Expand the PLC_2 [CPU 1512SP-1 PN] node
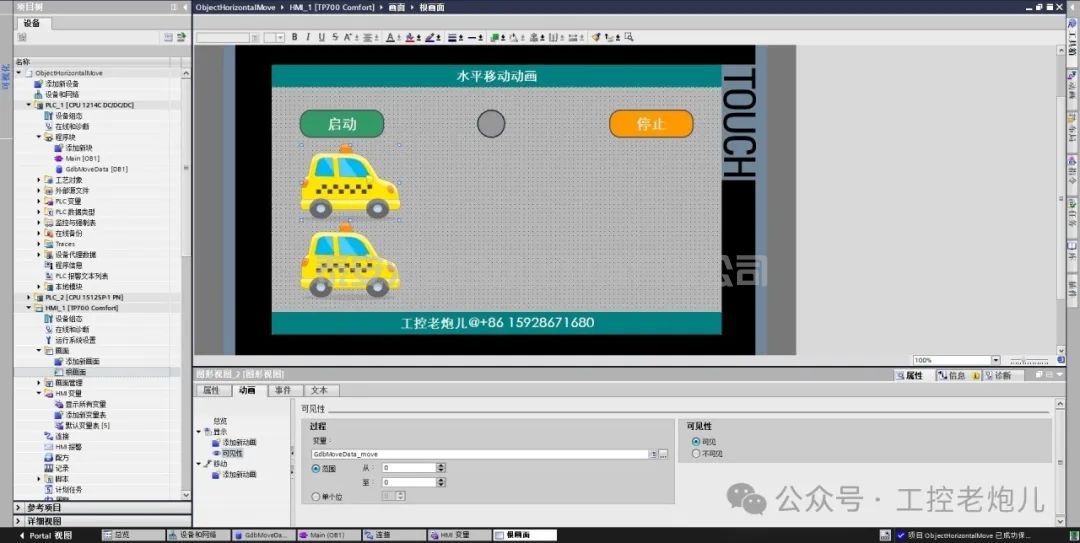Screen dimensions: 1080x543 pyautogui.click(x=28, y=297)
